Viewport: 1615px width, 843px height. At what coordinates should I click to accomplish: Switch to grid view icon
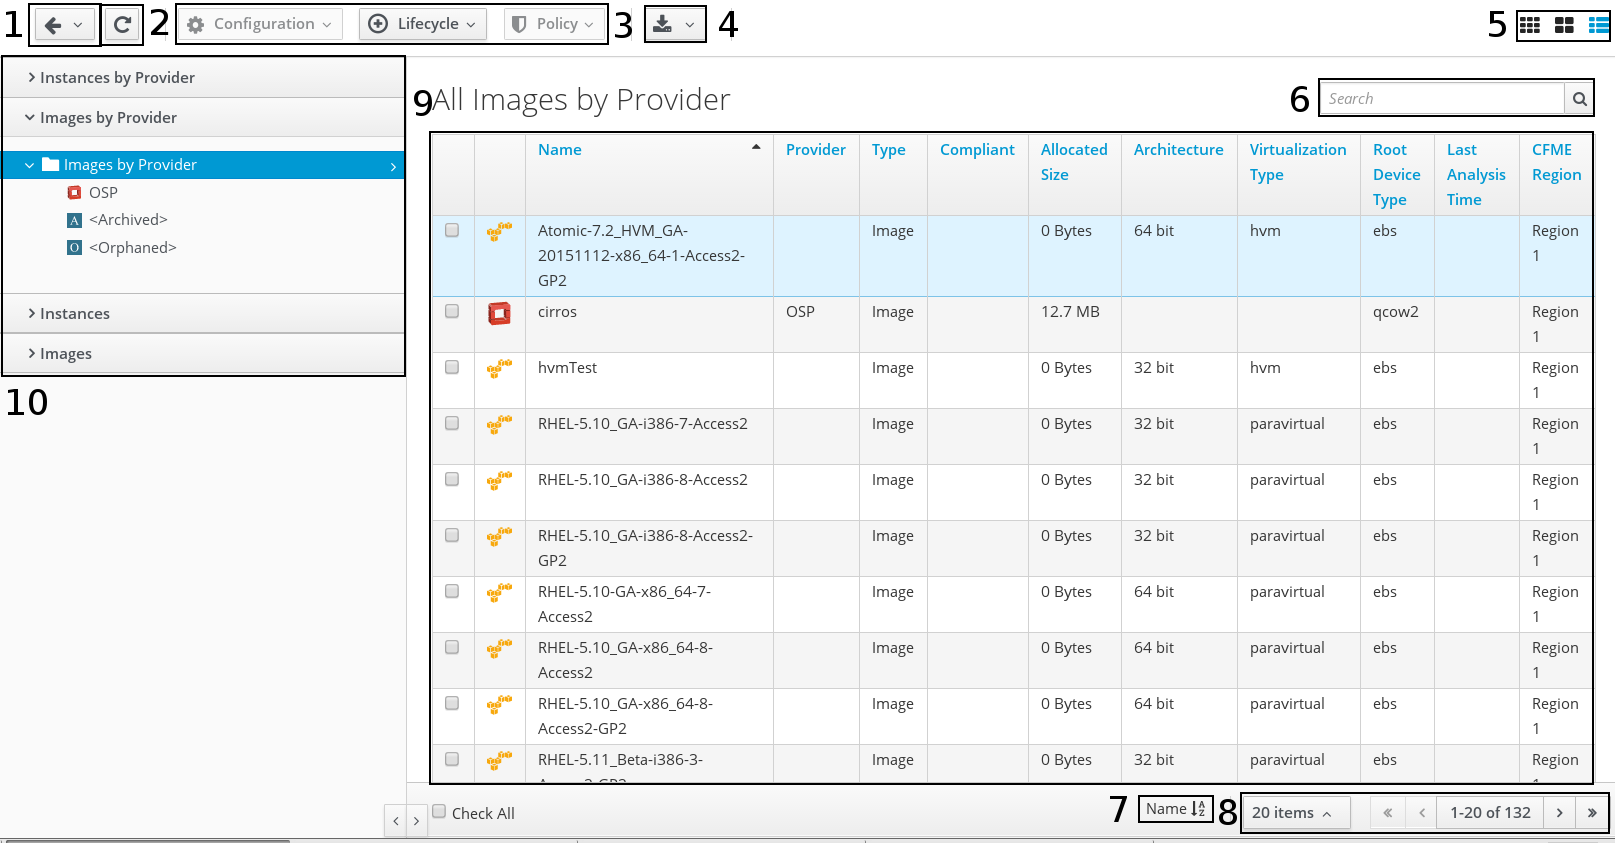pyautogui.click(x=1530, y=26)
